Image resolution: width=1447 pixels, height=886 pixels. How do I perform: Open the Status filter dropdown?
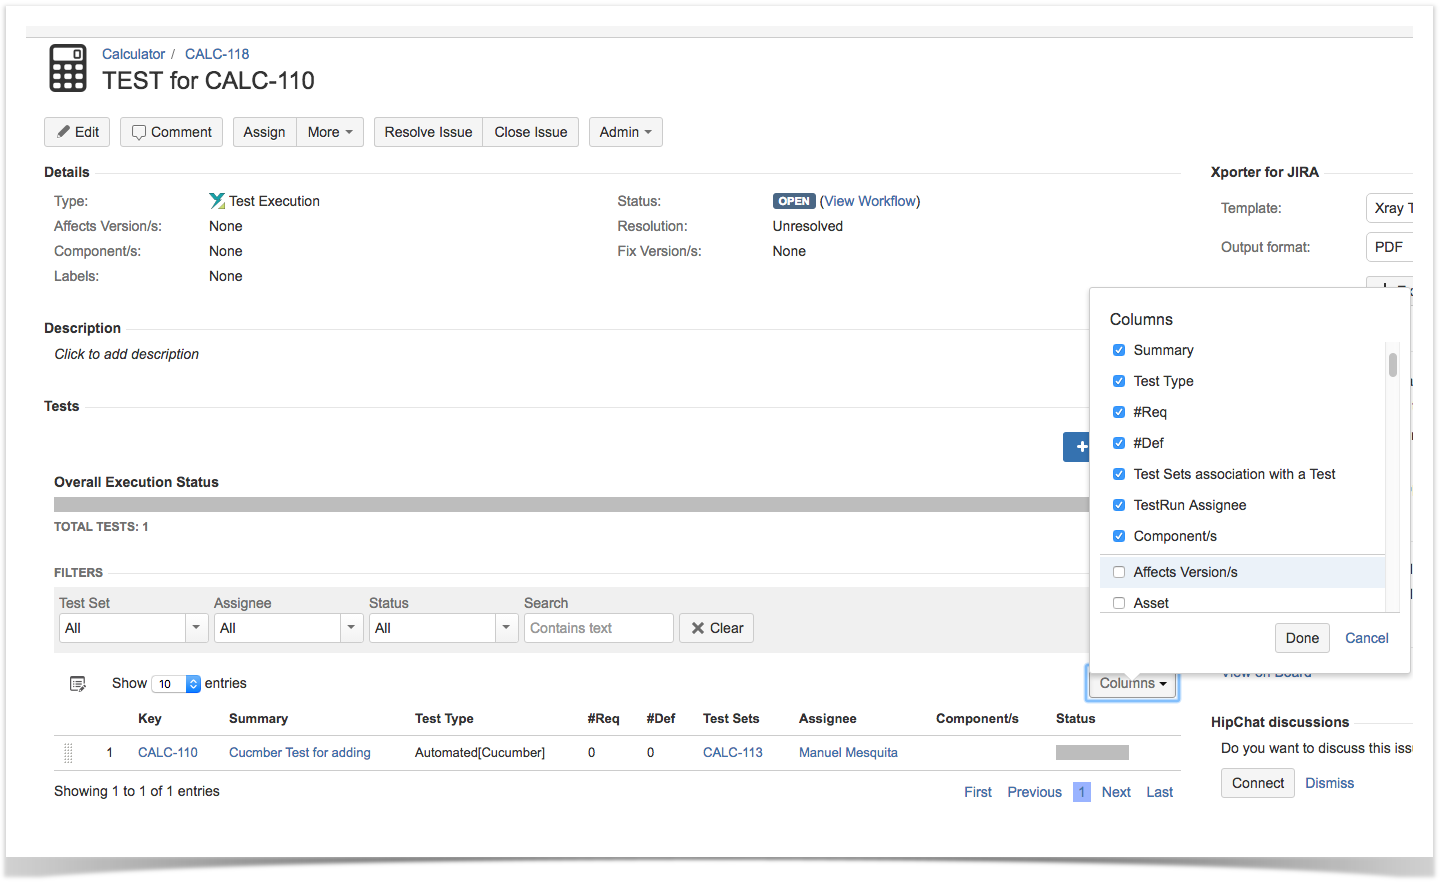(443, 628)
